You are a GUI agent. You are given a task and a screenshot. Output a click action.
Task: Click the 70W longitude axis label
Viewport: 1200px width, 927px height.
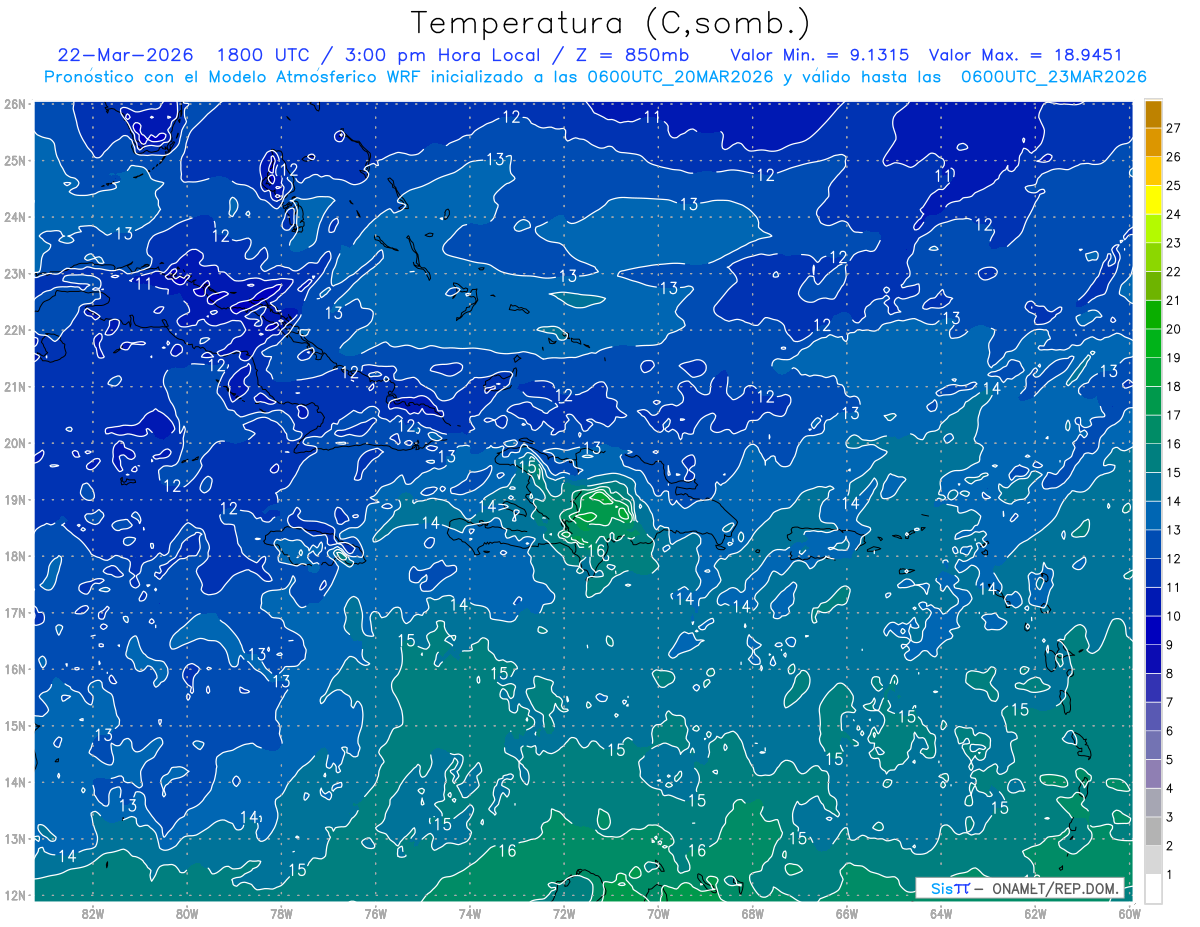coord(658,913)
